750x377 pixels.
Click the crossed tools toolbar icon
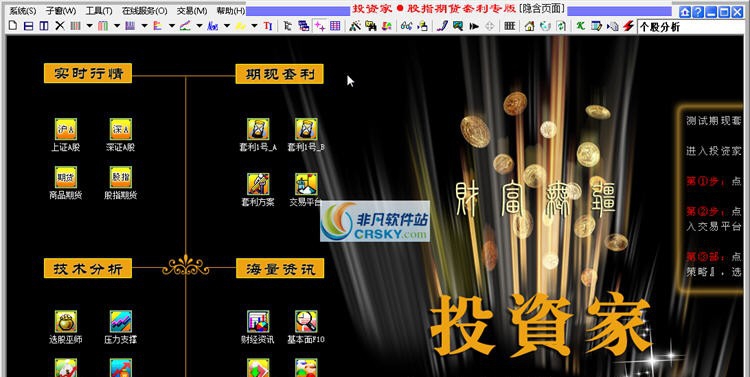(354, 26)
